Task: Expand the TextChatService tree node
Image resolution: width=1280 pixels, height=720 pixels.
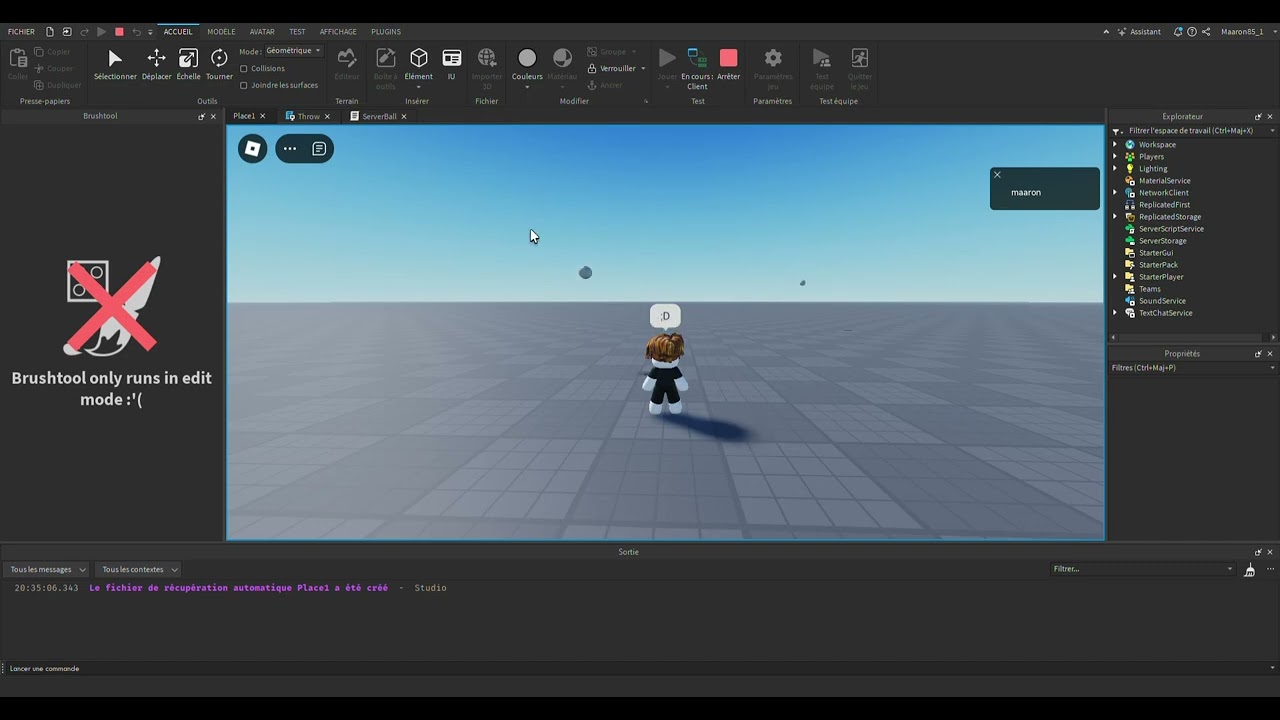Action: (1115, 313)
